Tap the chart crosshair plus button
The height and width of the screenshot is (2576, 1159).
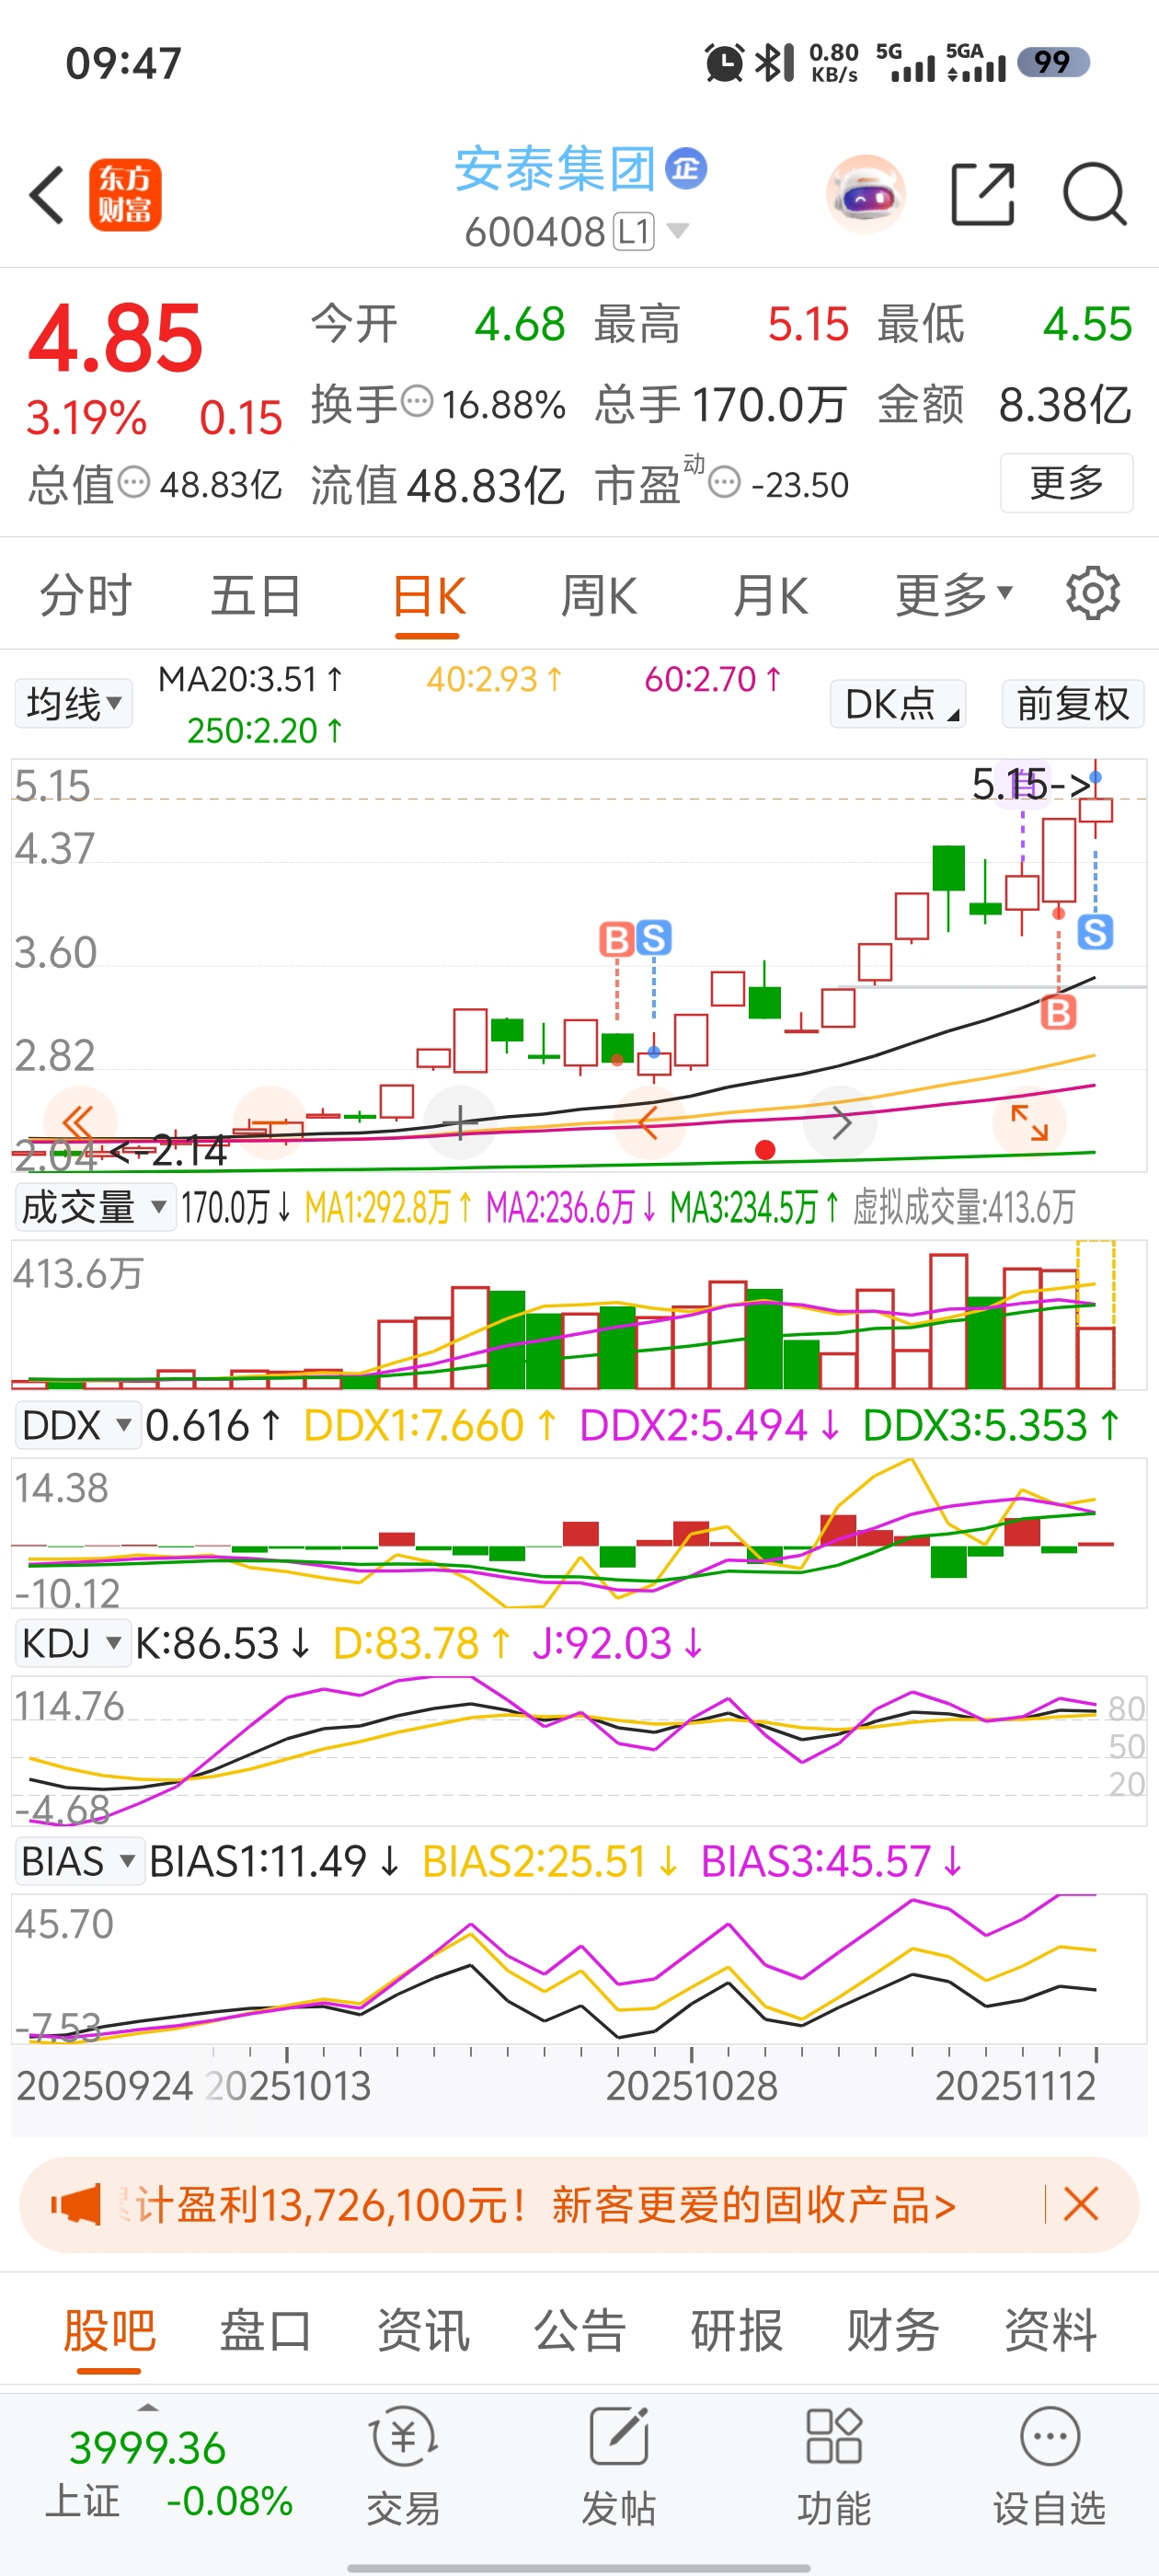[x=460, y=1123]
